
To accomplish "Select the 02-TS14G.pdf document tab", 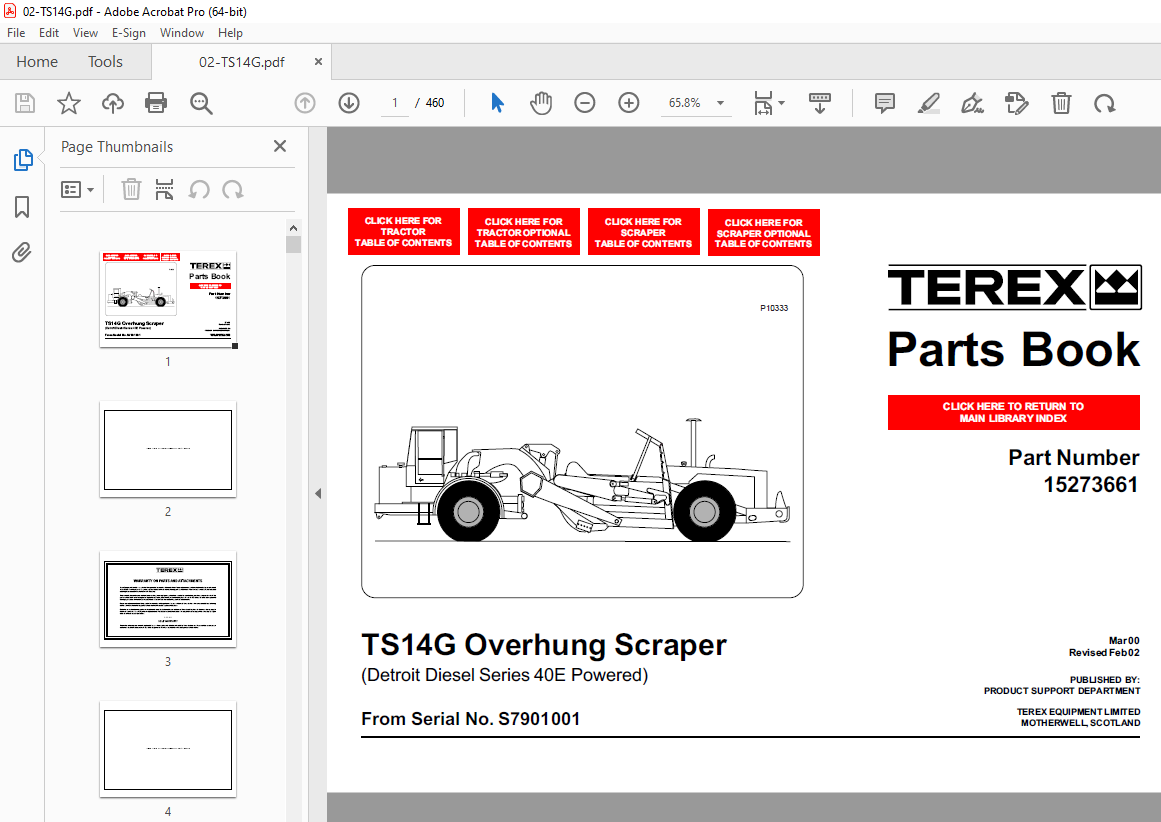I will [241, 62].
